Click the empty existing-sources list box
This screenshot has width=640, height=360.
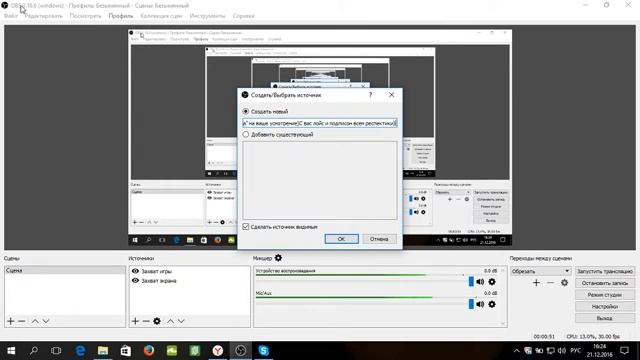(320, 180)
